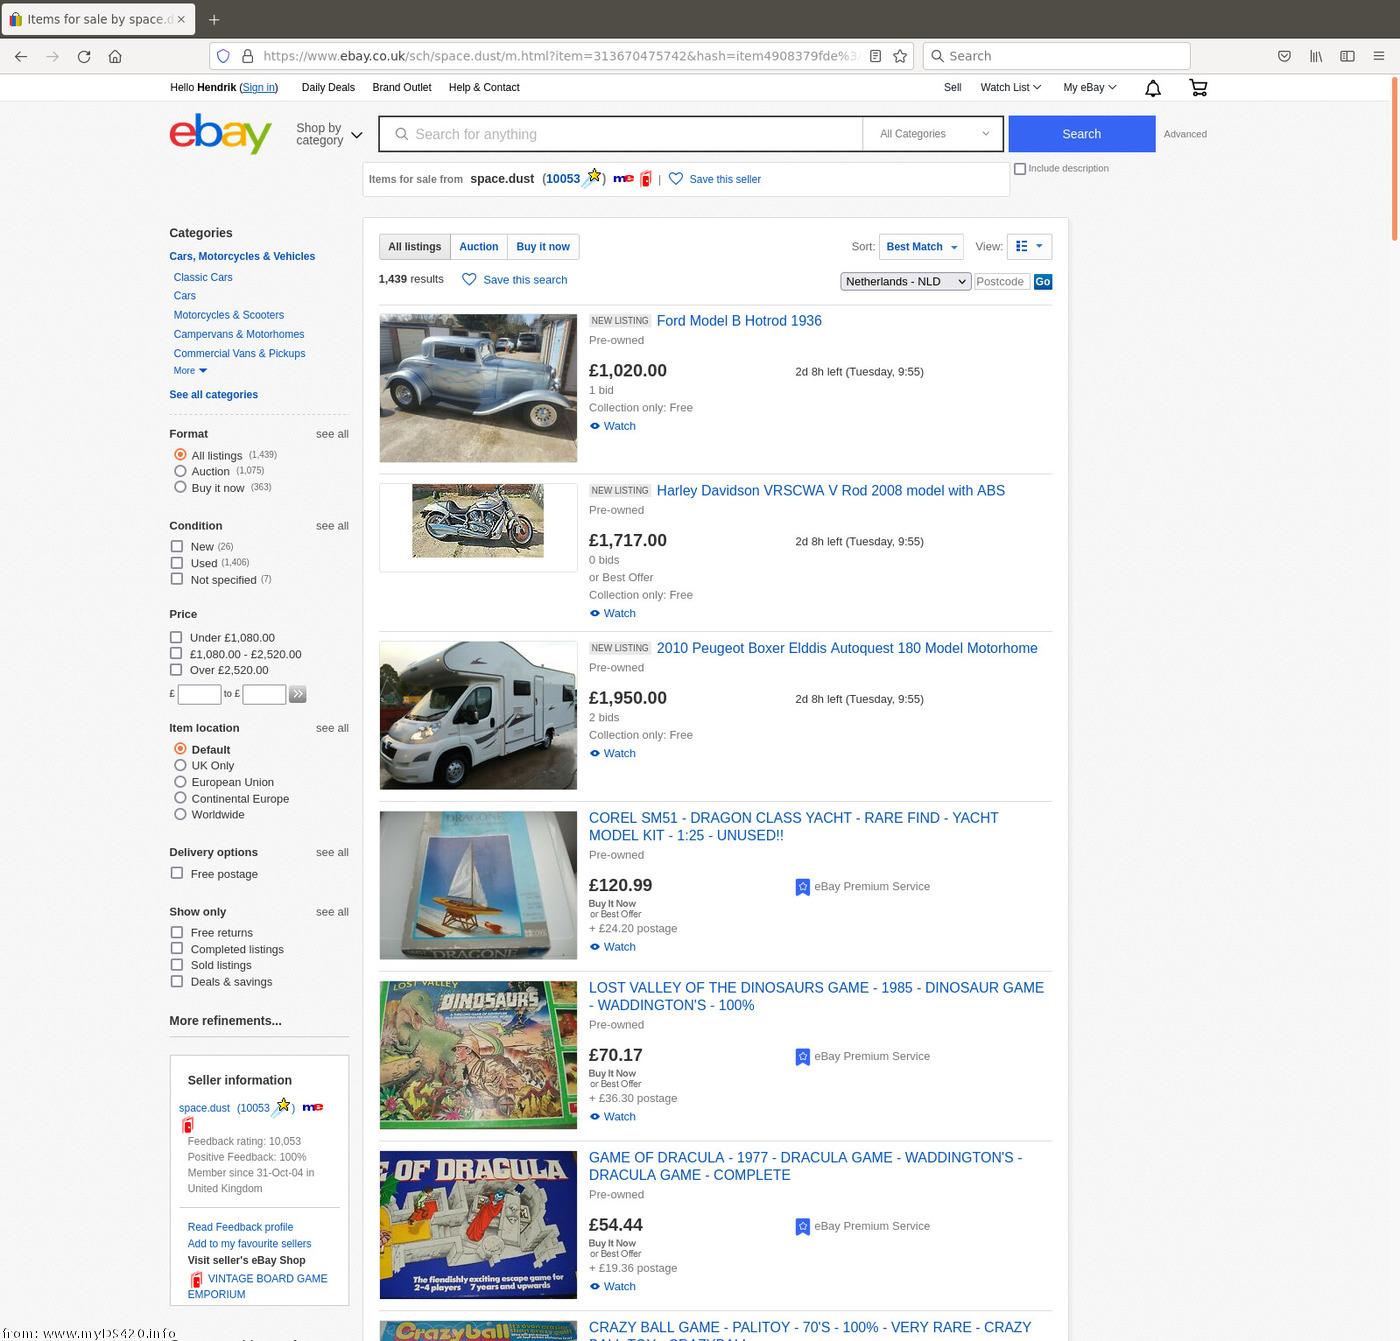Open Daily Deals in top menu
This screenshot has width=1400, height=1341.
(328, 88)
